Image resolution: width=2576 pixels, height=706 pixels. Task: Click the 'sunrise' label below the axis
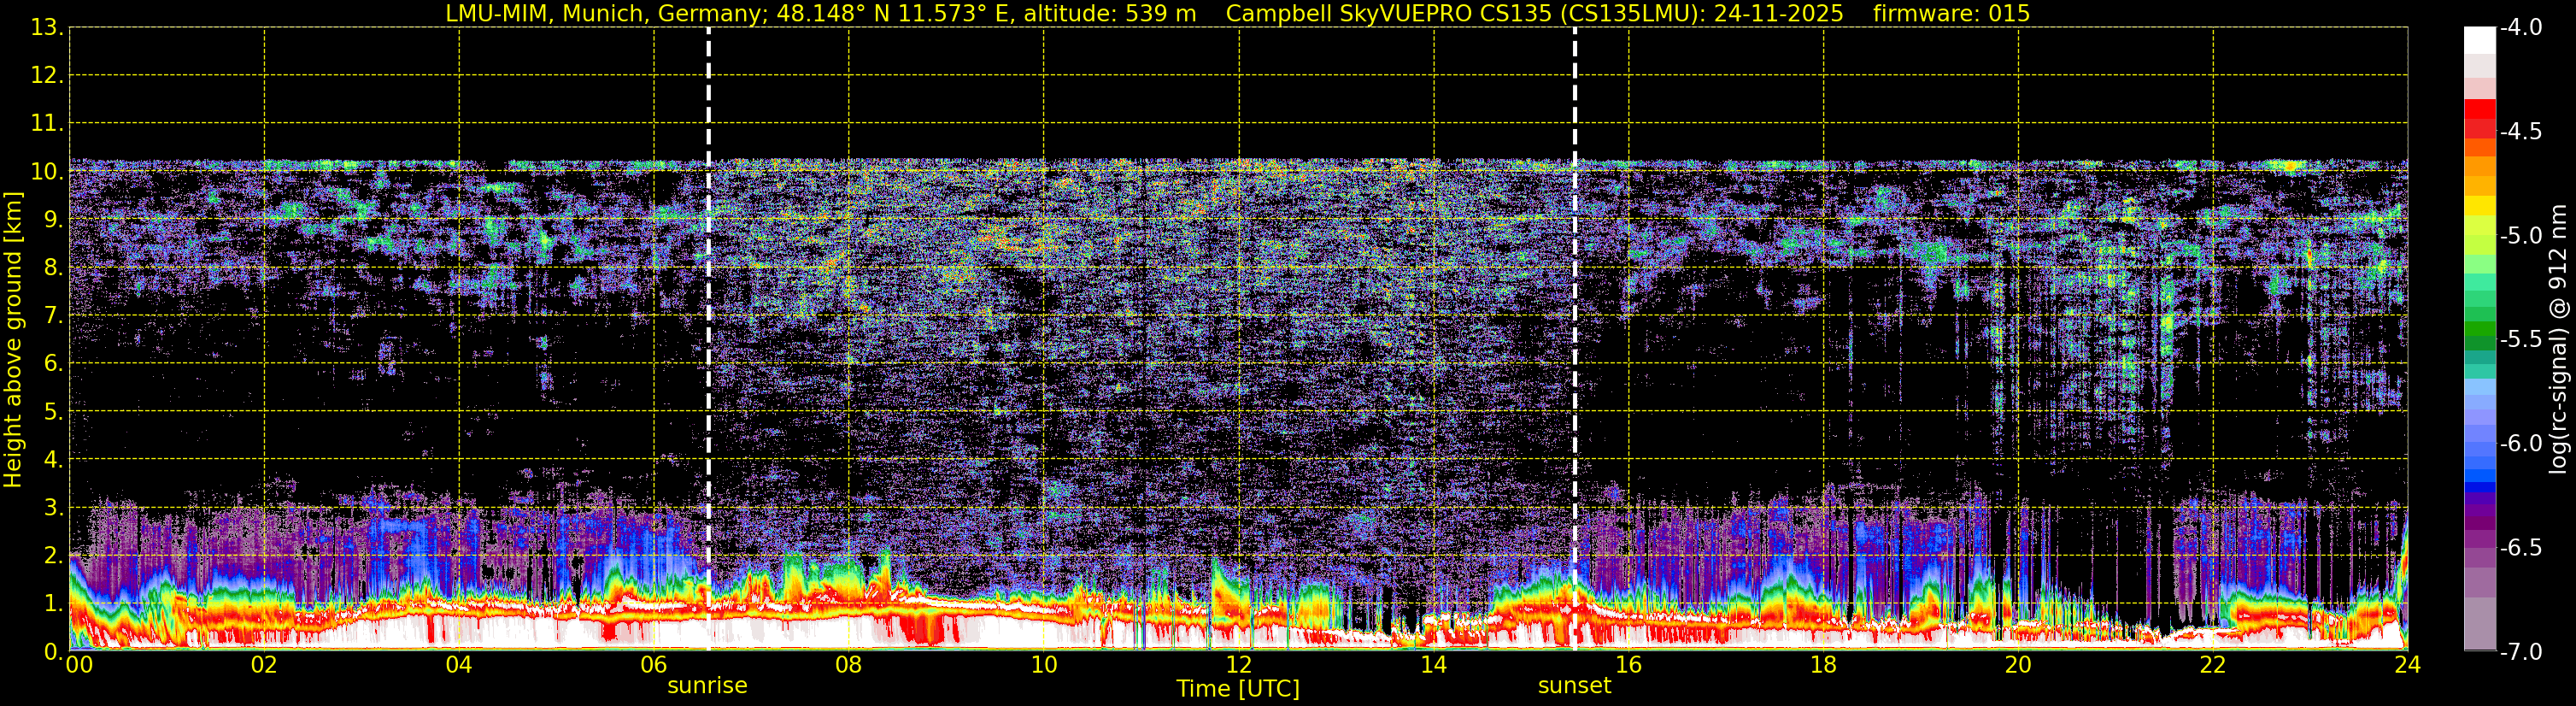pyautogui.click(x=707, y=686)
